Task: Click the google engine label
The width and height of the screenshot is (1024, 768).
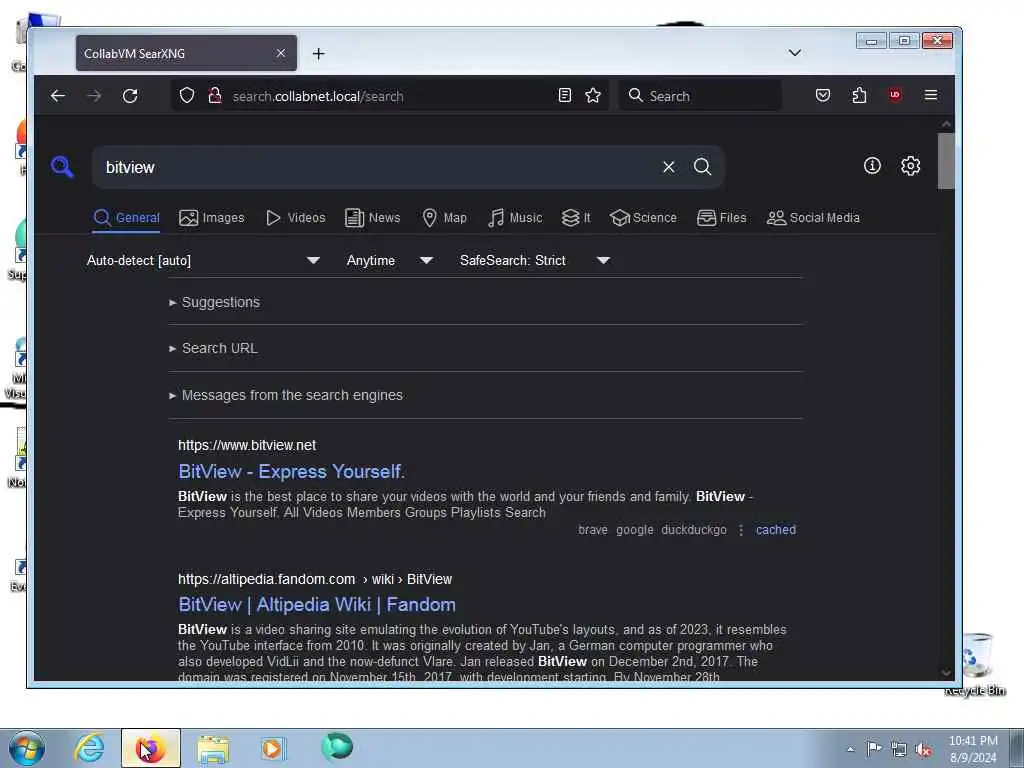Action: (x=635, y=530)
